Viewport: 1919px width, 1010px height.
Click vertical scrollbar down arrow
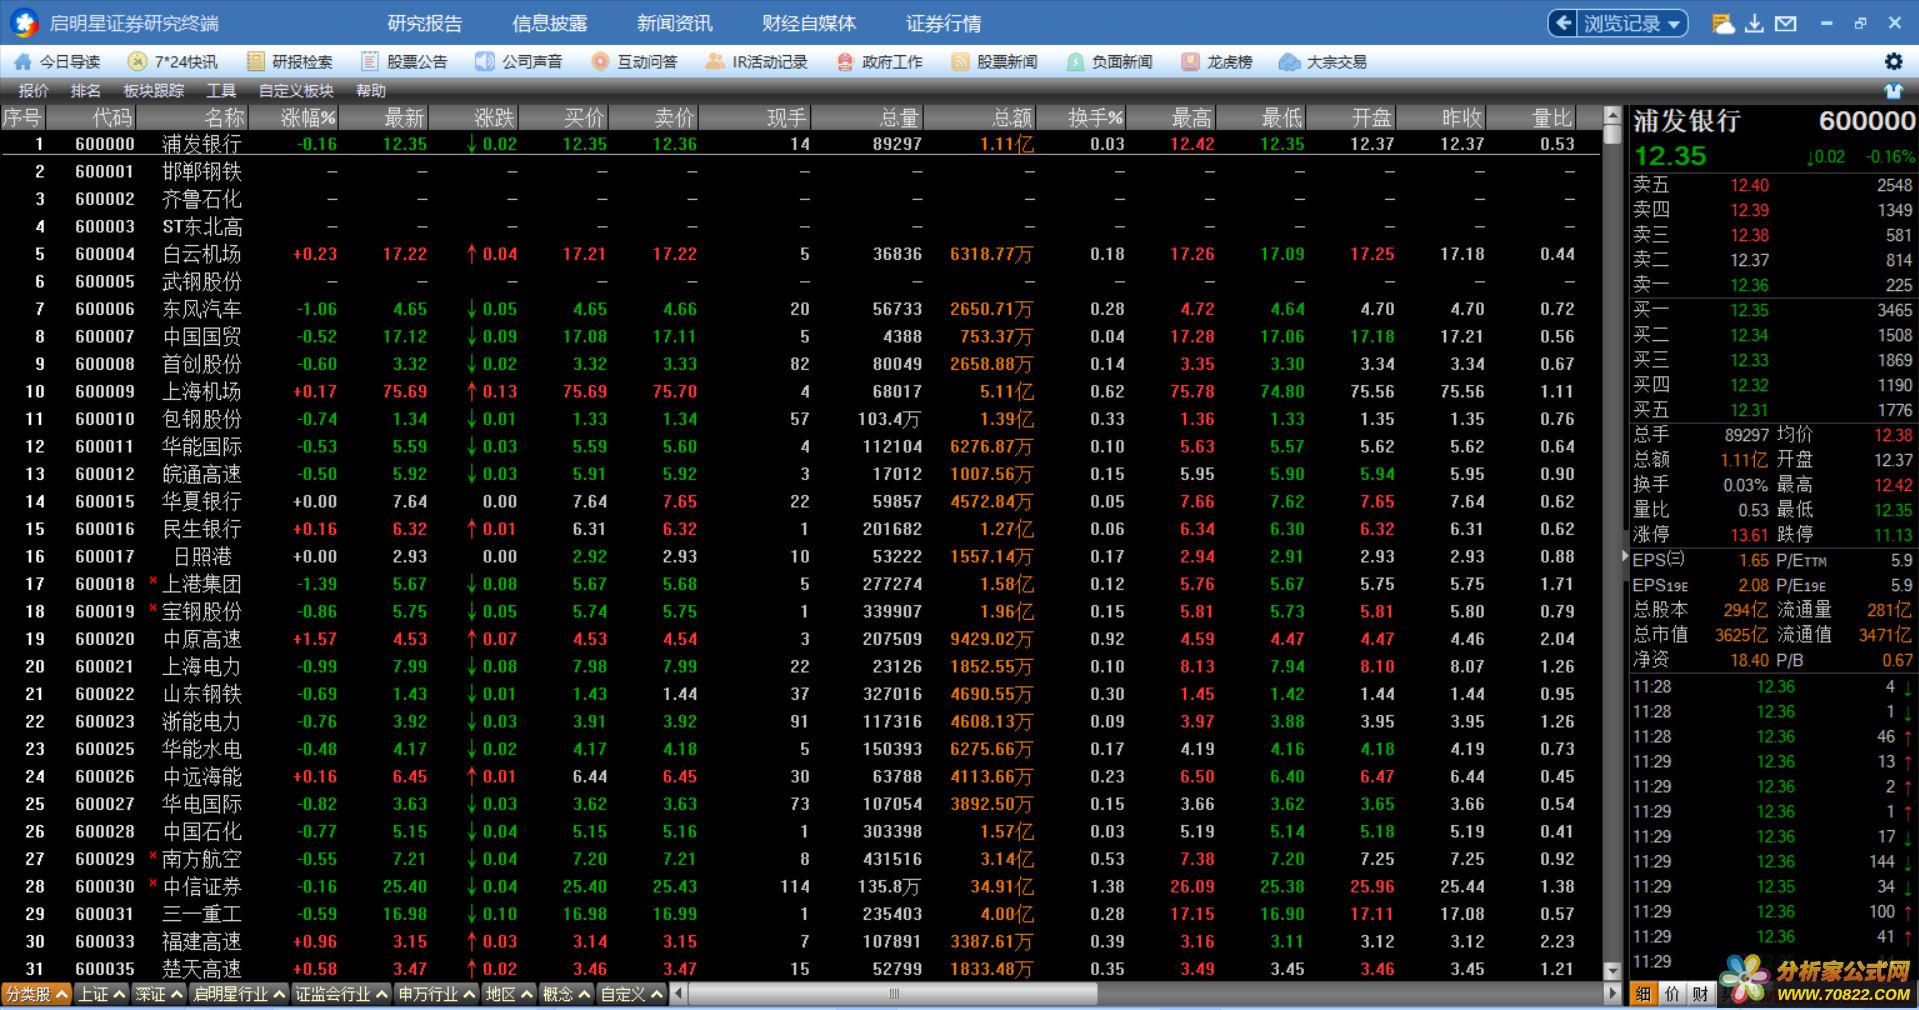(1611, 971)
